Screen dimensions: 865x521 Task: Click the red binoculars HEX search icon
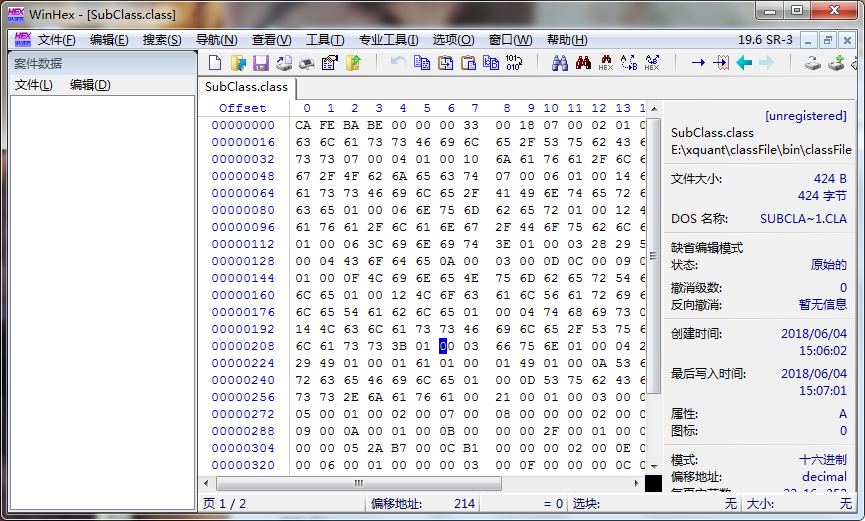pos(606,63)
